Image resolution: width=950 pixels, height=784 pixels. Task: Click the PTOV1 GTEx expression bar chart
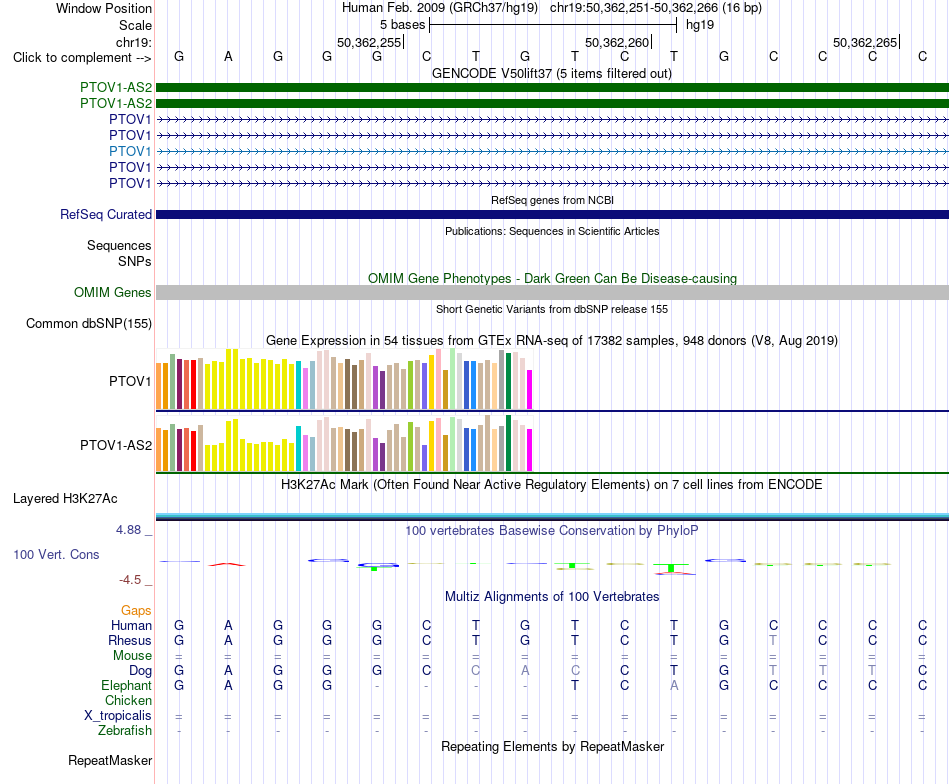344,379
